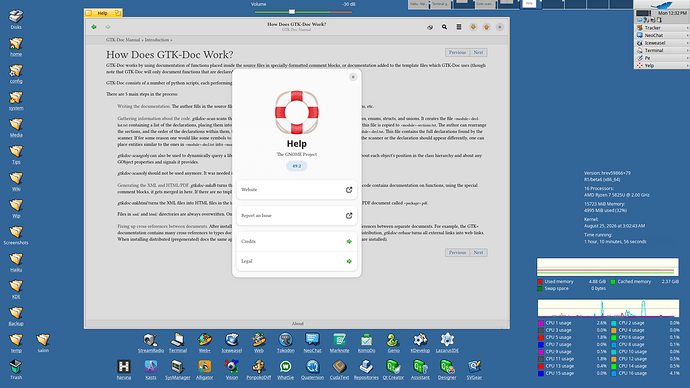Go back with the green back arrow
690x388 pixels.
coord(94,27)
